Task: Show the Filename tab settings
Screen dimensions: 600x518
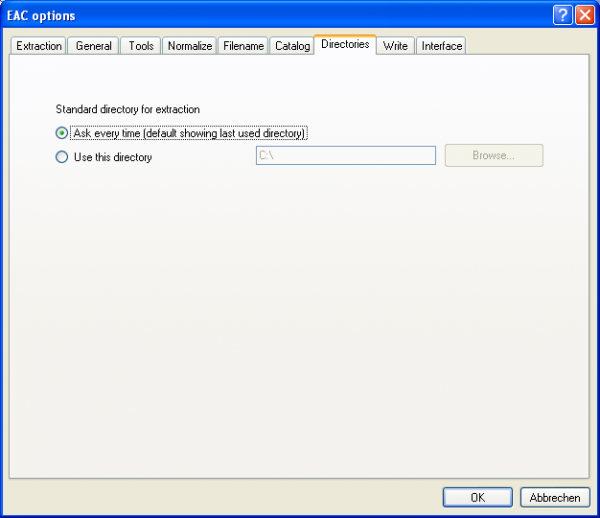Action: [x=243, y=46]
